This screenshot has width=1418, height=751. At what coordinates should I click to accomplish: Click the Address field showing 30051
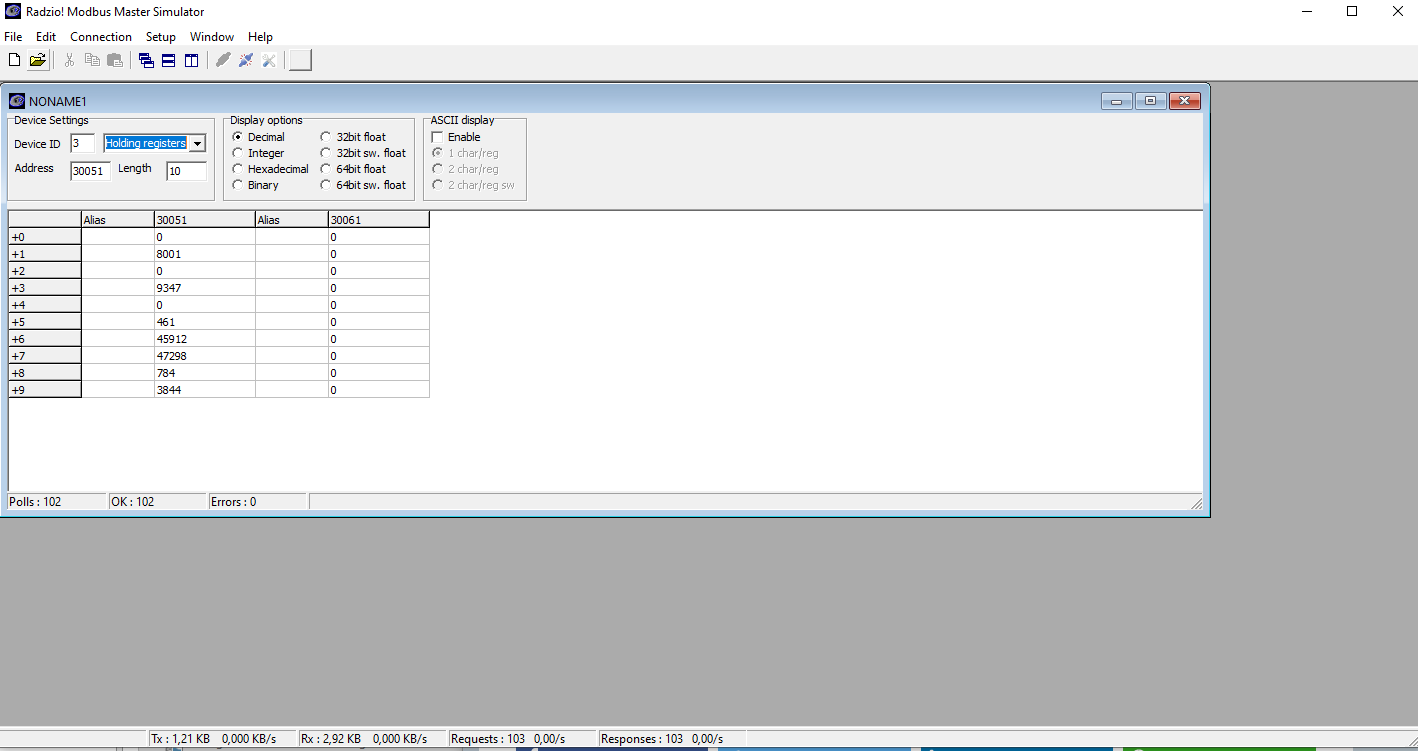pyautogui.click(x=91, y=171)
